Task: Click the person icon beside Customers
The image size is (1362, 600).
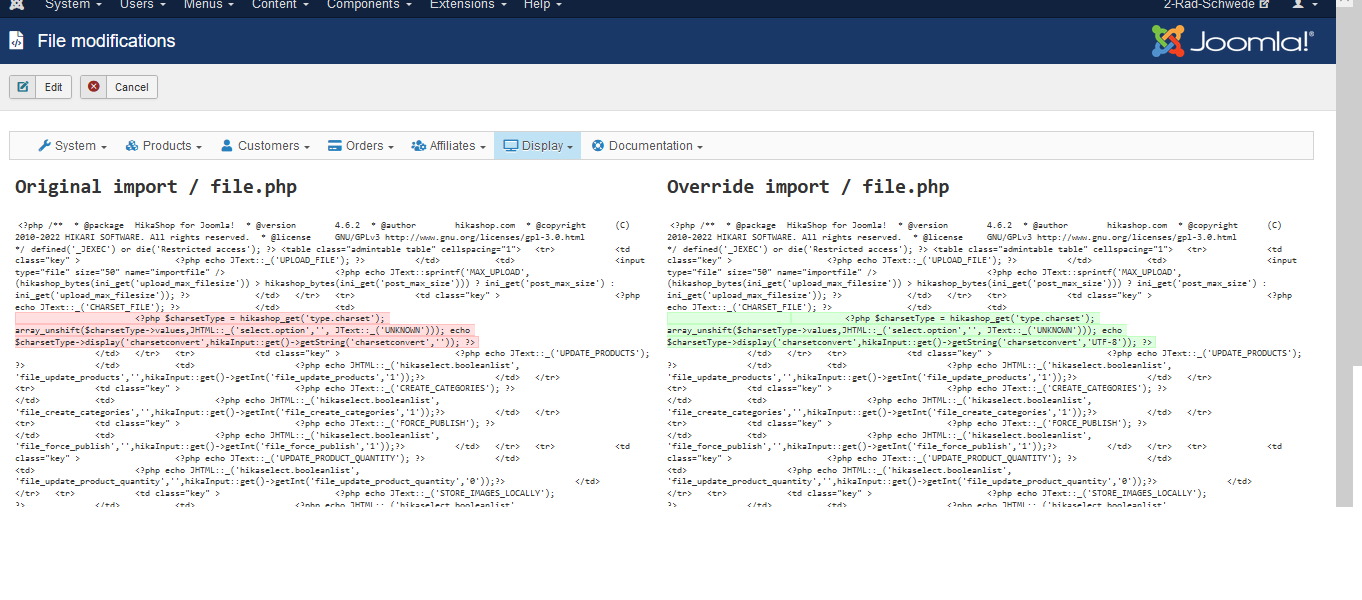Action: 227,146
